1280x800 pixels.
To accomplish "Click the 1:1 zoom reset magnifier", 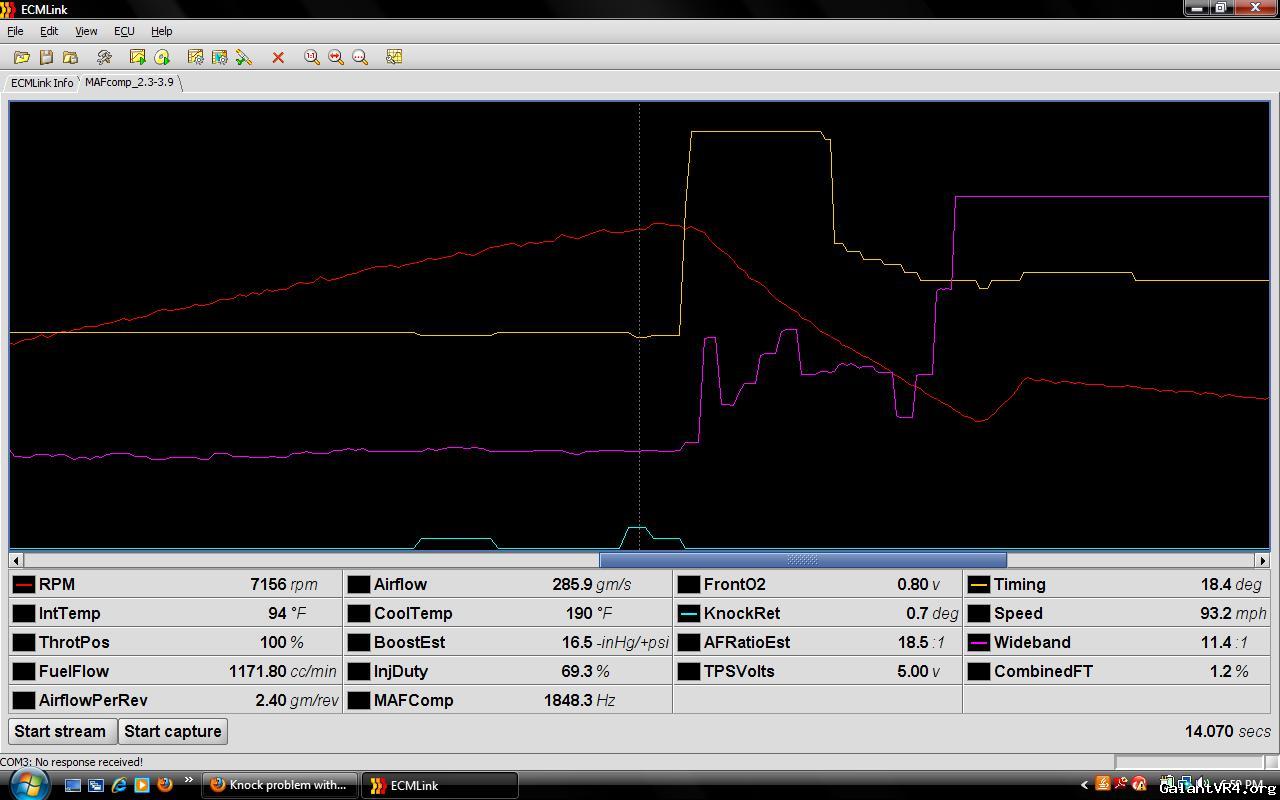I will pyautogui.click(x=312, y=58).
